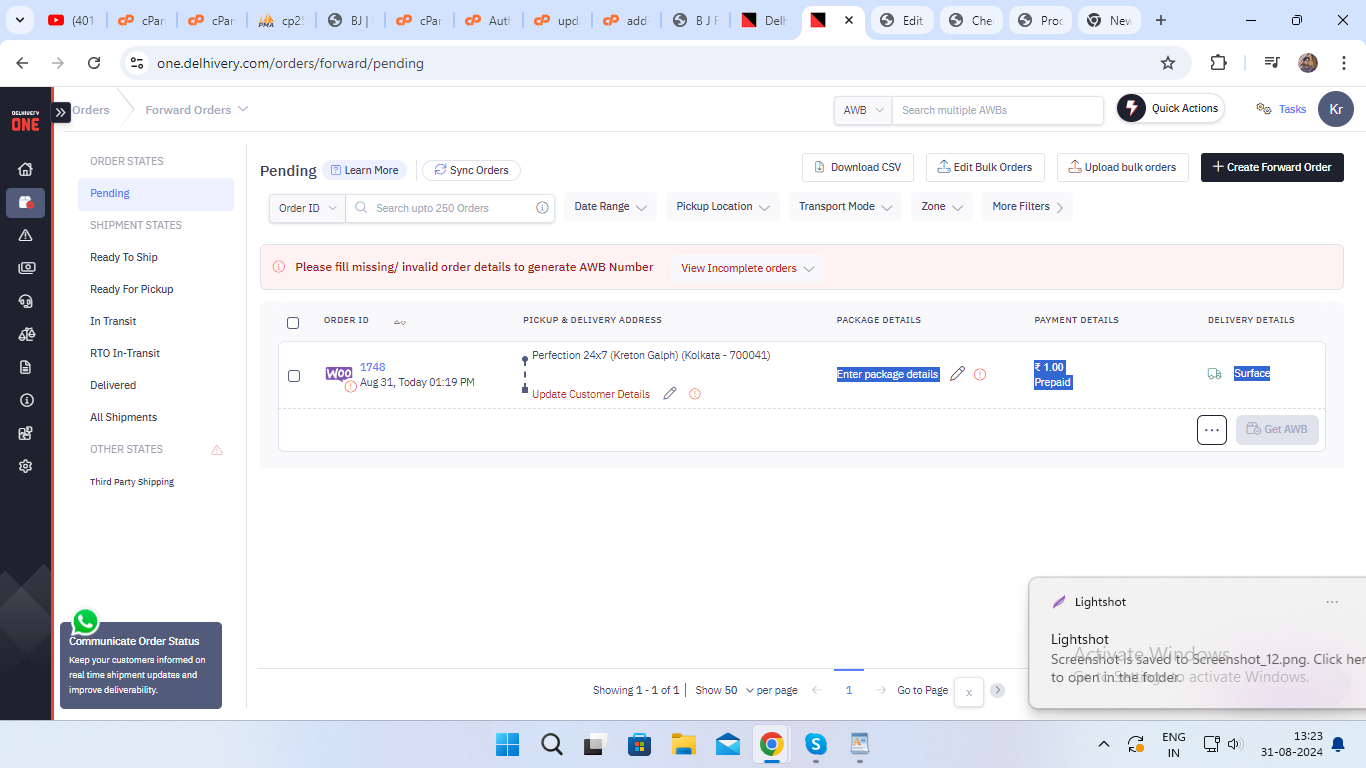Open settings gear icon in sidebar
Viewport: 1366px width, 768px height.
[x=26, y=466]
